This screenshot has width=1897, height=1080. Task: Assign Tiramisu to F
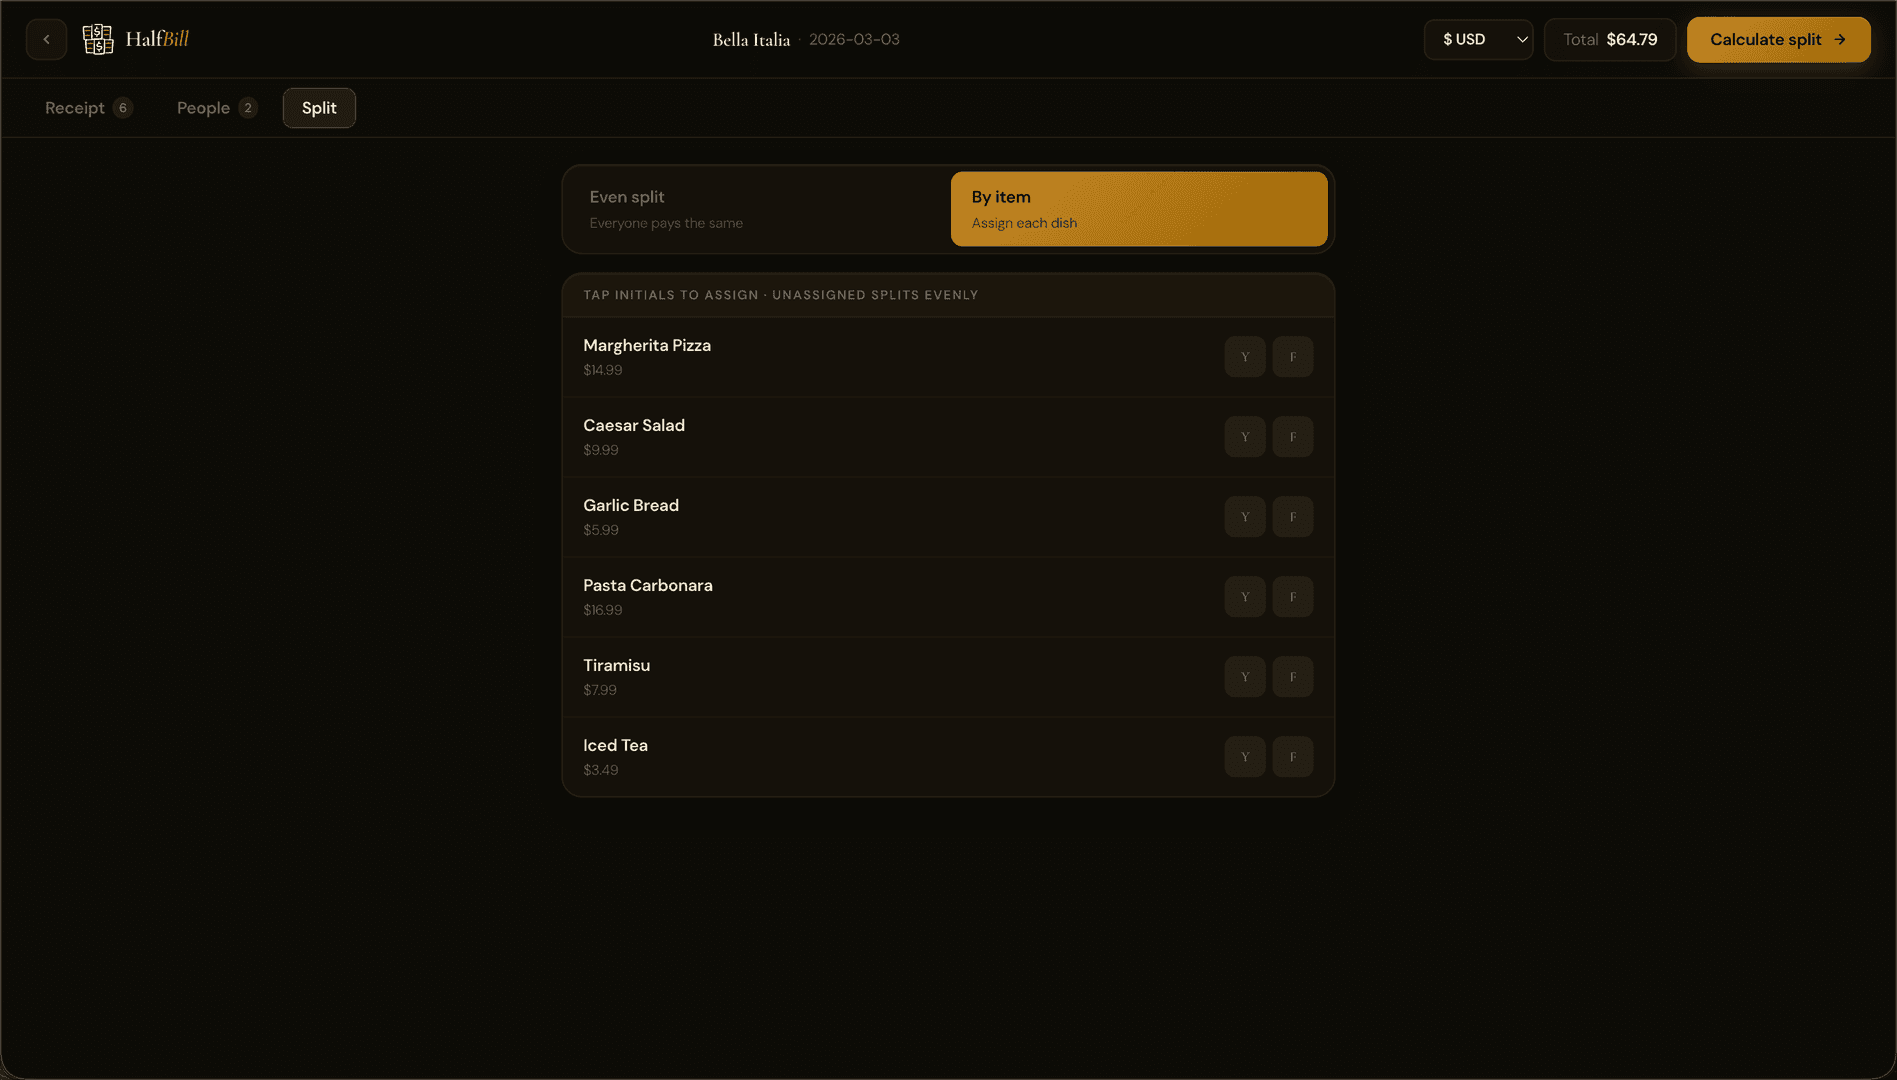pos(1293,677)
